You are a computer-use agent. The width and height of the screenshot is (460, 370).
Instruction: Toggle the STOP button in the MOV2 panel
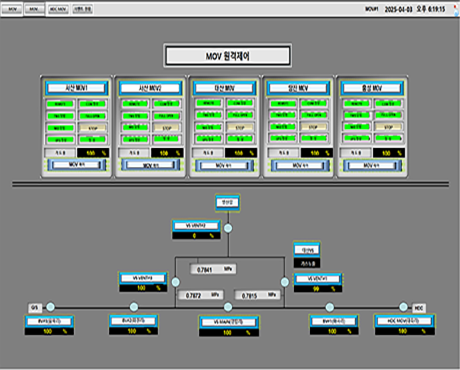pos(167,128)
